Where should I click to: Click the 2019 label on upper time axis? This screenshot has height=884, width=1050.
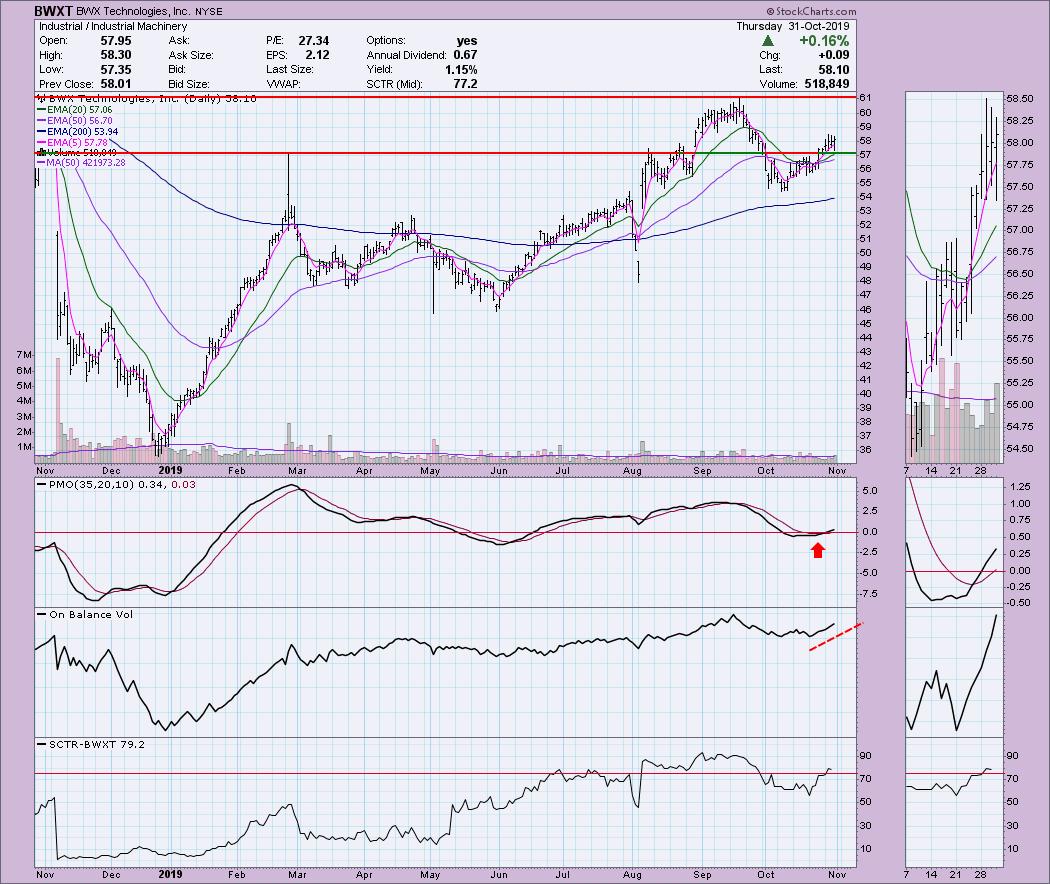tap(171, 470)
